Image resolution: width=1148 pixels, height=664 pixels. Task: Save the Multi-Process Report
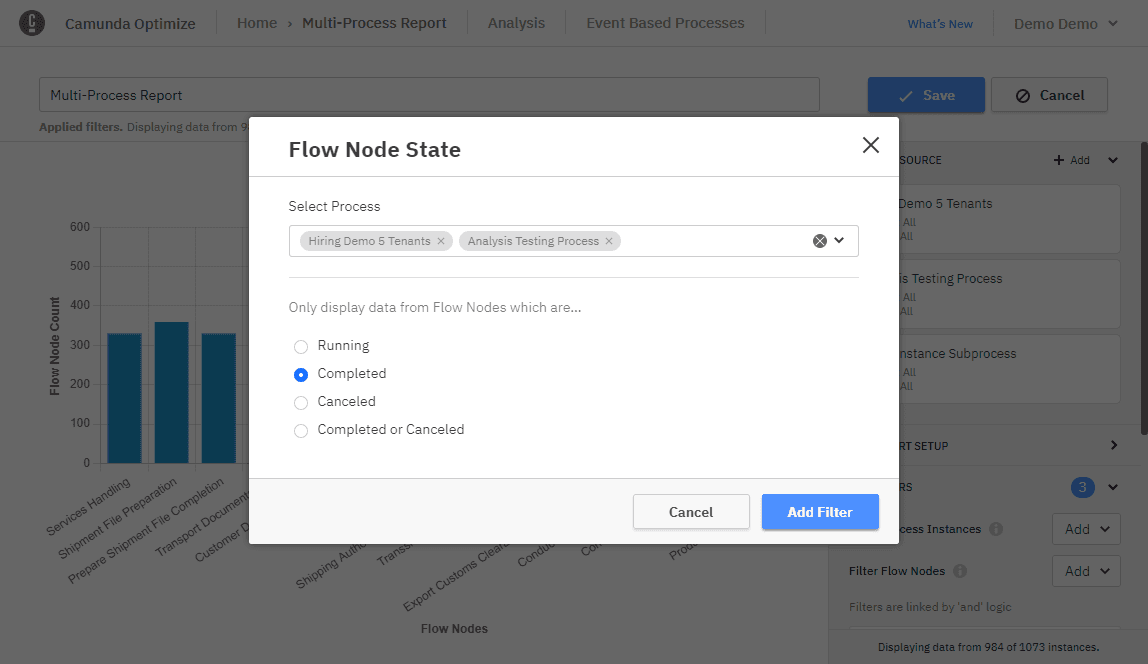(x=926, y=95)
